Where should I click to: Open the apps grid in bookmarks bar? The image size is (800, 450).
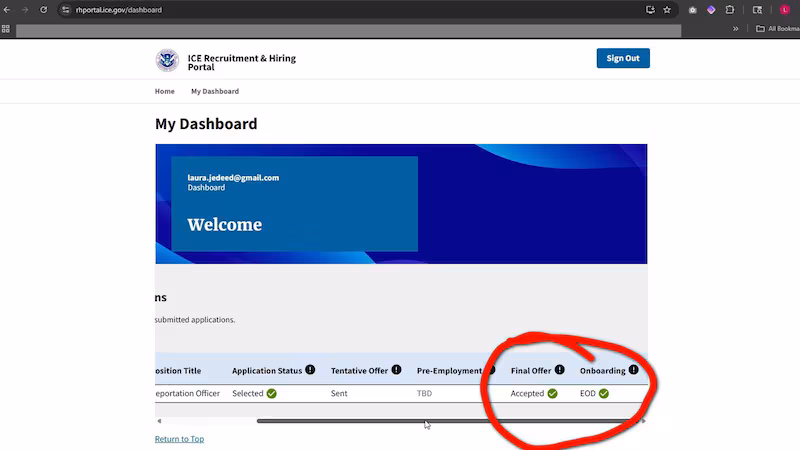tap(6, 29)
